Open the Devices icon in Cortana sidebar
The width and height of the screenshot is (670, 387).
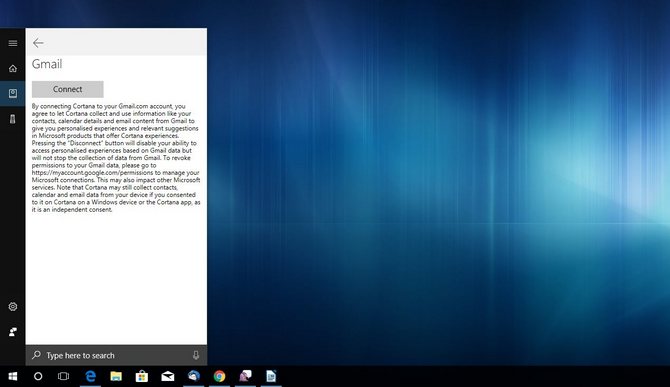tap(13, 119)
